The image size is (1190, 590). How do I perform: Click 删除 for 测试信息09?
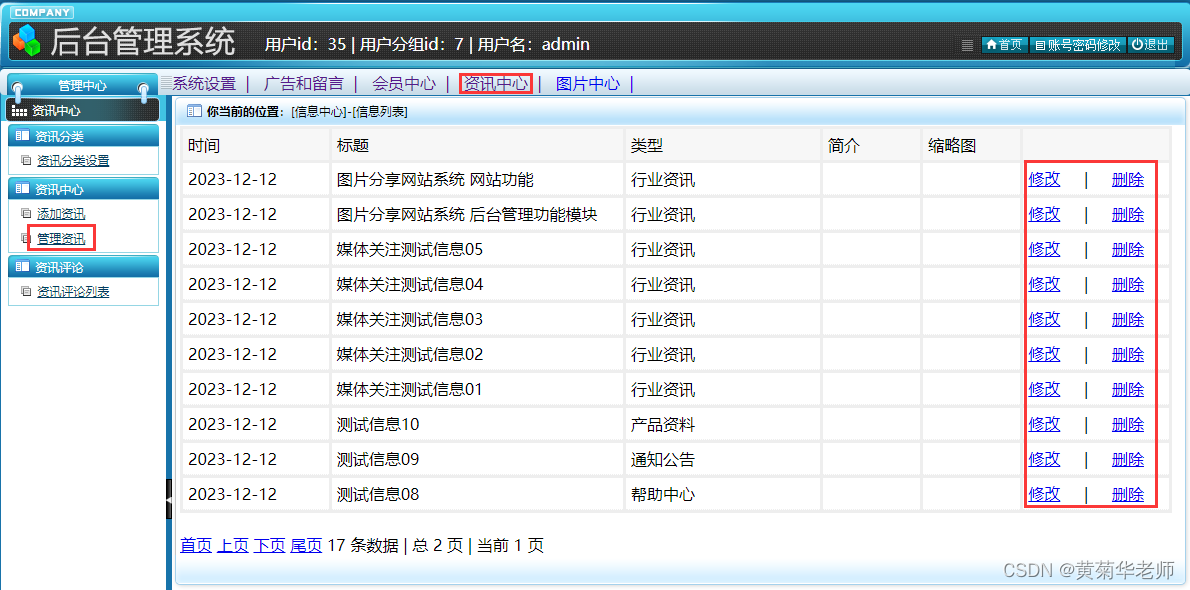(1128, 459)
